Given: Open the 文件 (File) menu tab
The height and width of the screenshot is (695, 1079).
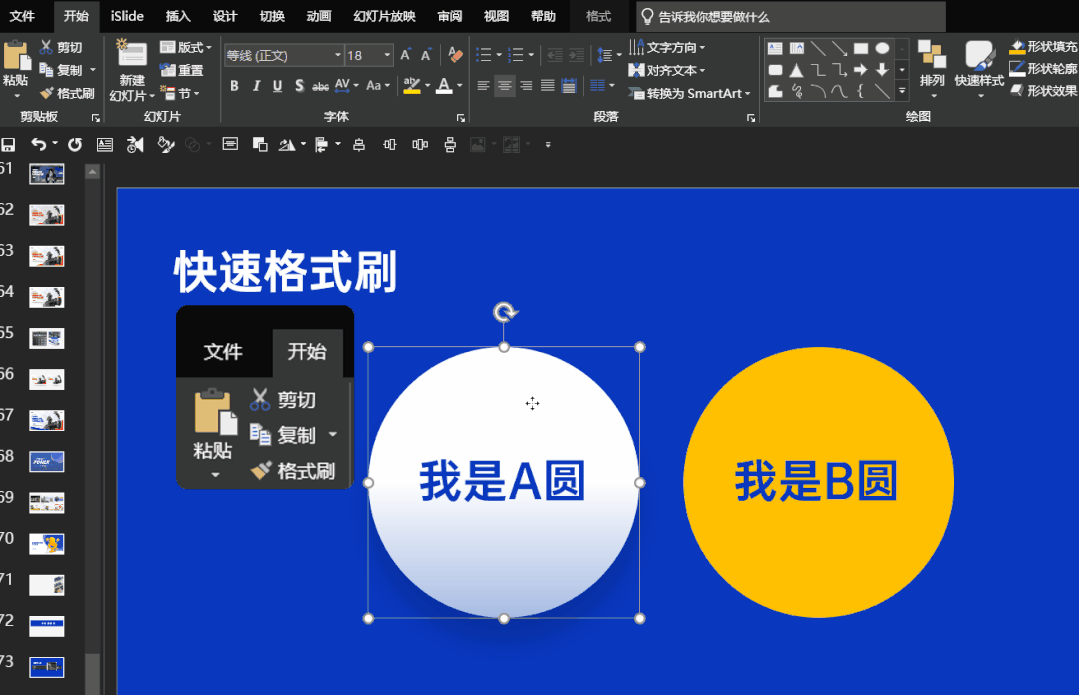Looking at the screenshot, I should (22, 16).
